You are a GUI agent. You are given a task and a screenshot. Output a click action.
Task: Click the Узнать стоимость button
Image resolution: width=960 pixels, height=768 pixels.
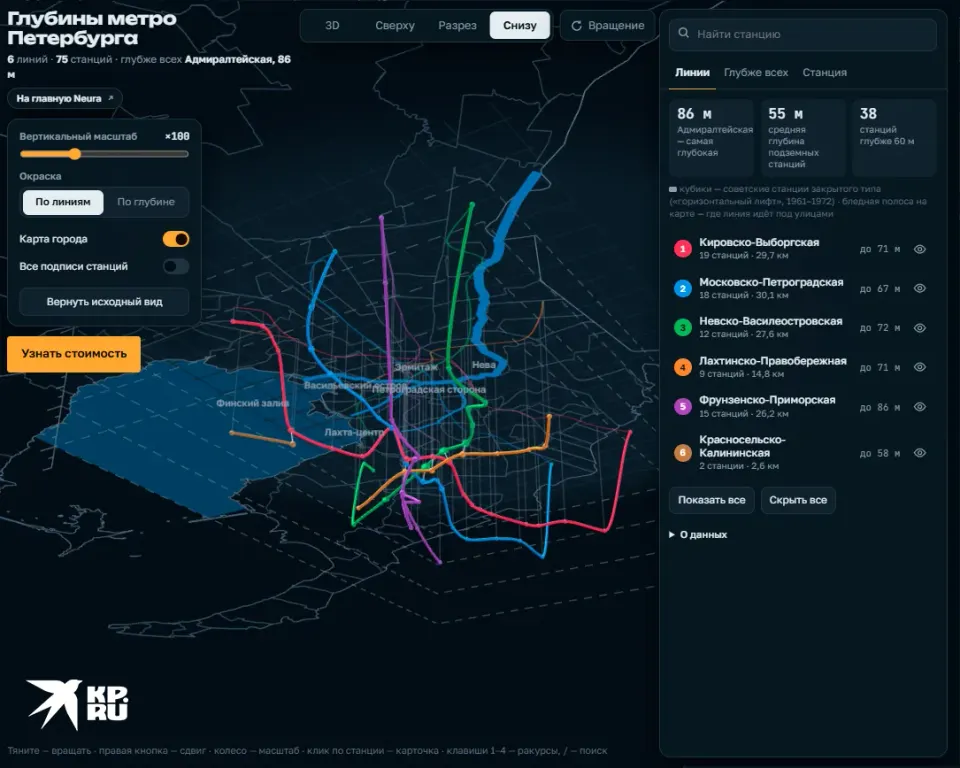coord(74,353)
